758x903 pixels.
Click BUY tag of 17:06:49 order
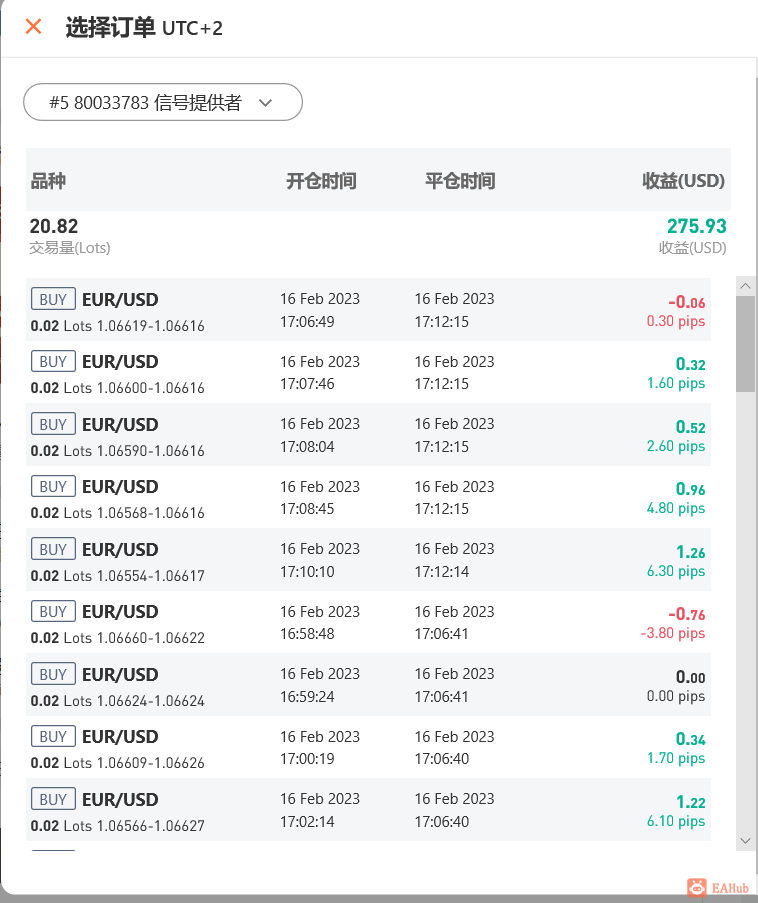[53, 299]
